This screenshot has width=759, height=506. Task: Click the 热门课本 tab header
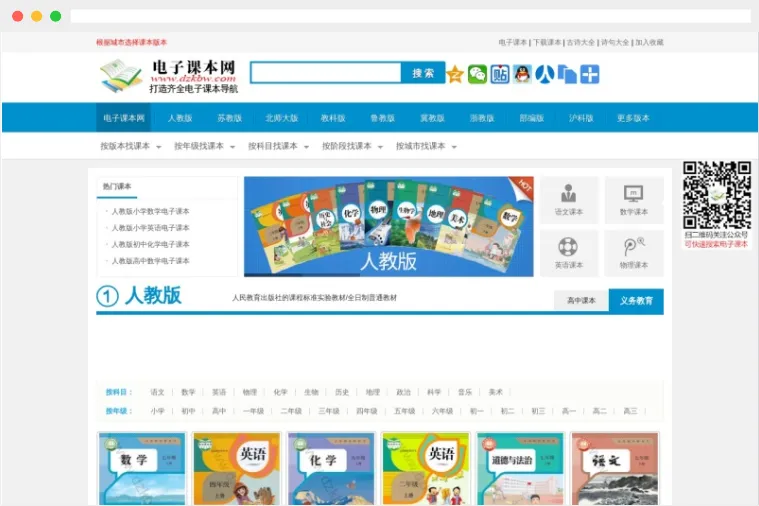pyautogui.click(x=117, y=186)
